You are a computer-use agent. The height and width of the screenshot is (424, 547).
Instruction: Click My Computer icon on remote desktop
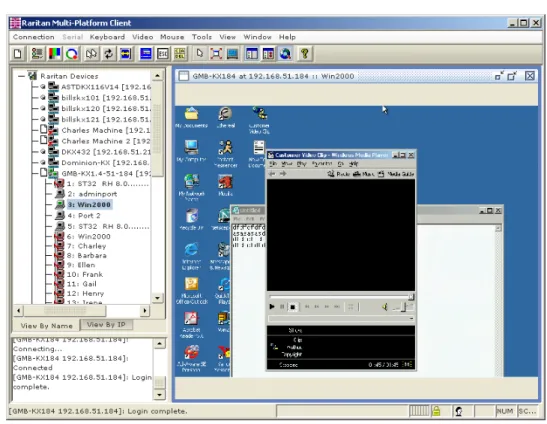191,151
